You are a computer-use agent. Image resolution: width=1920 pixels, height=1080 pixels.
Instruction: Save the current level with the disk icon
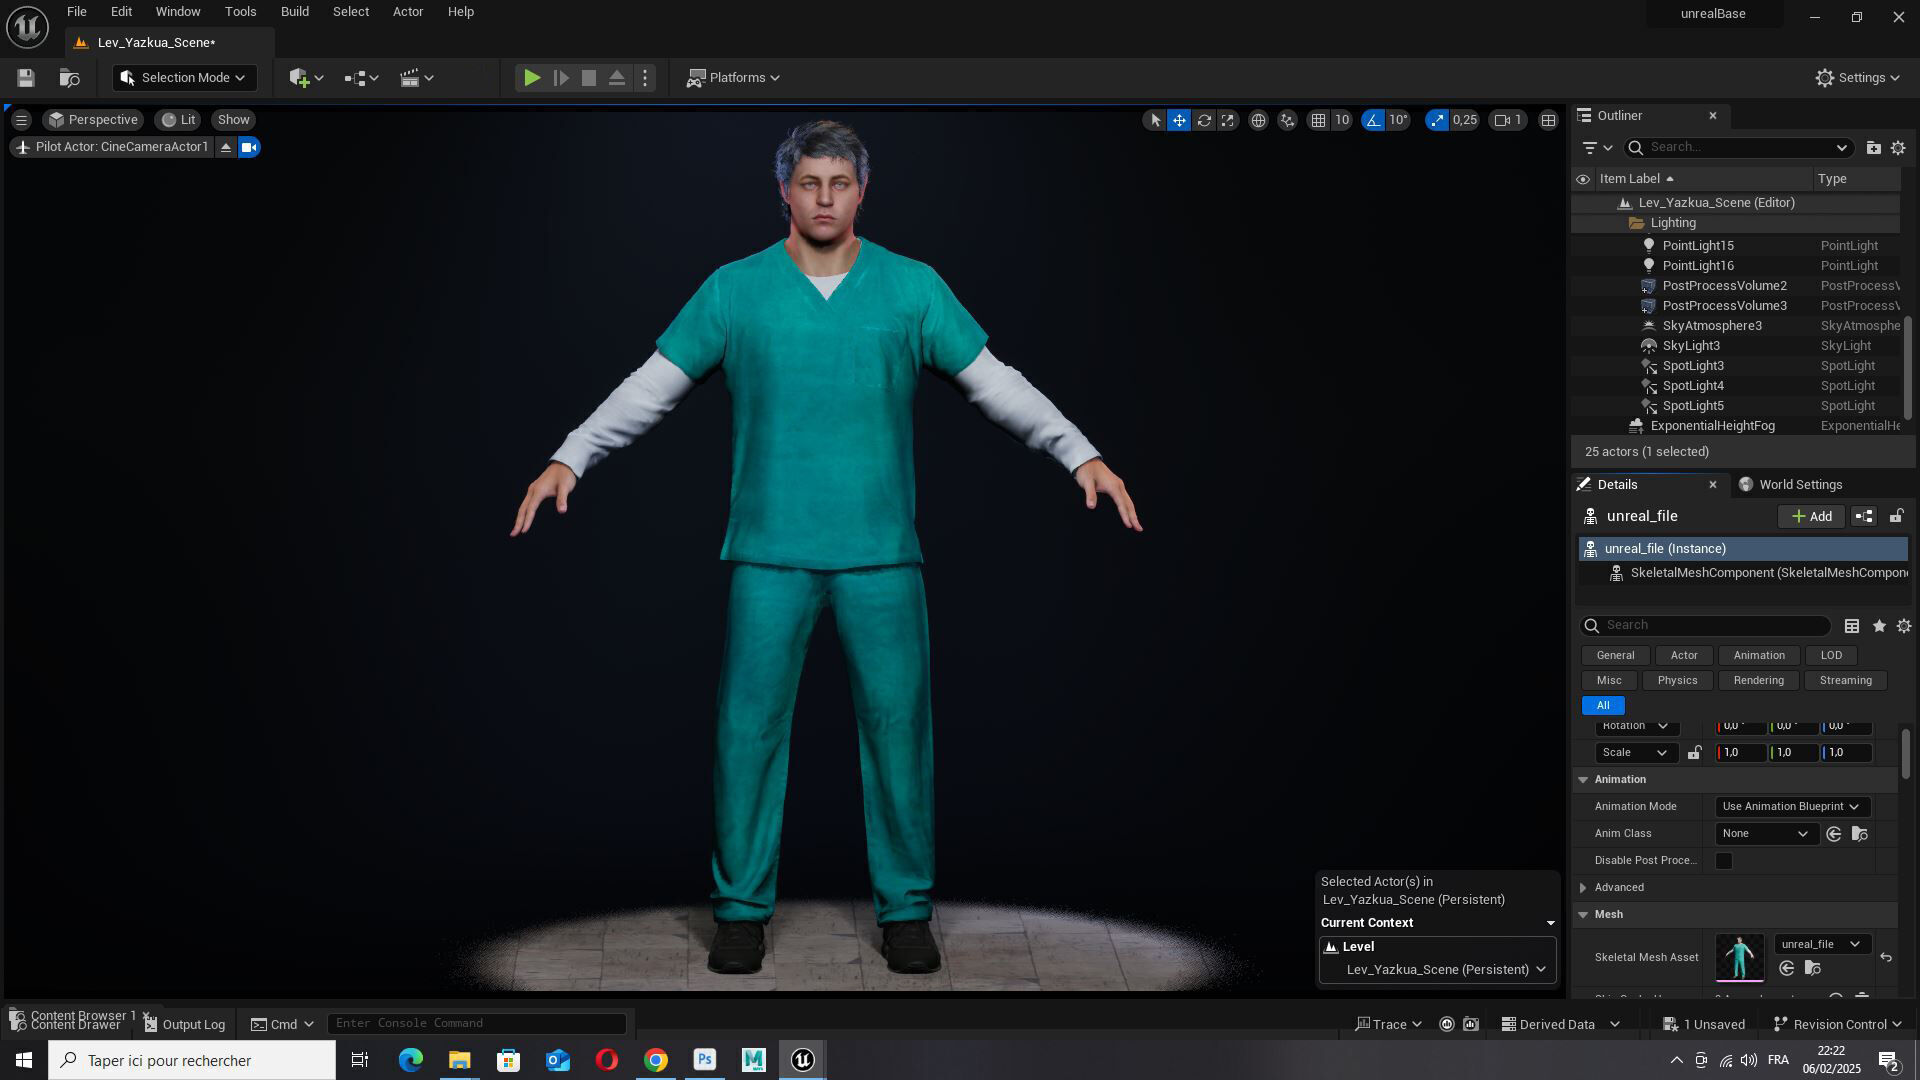(26, 78)
